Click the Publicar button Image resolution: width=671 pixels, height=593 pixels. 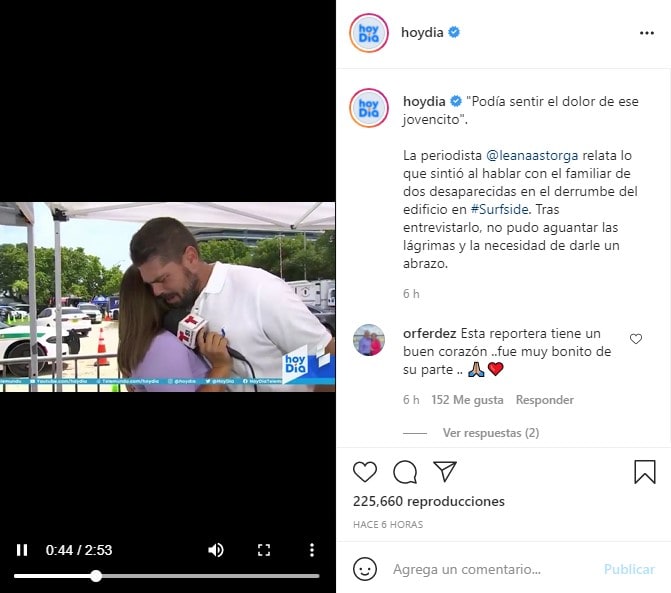click(x=629, y=569)
